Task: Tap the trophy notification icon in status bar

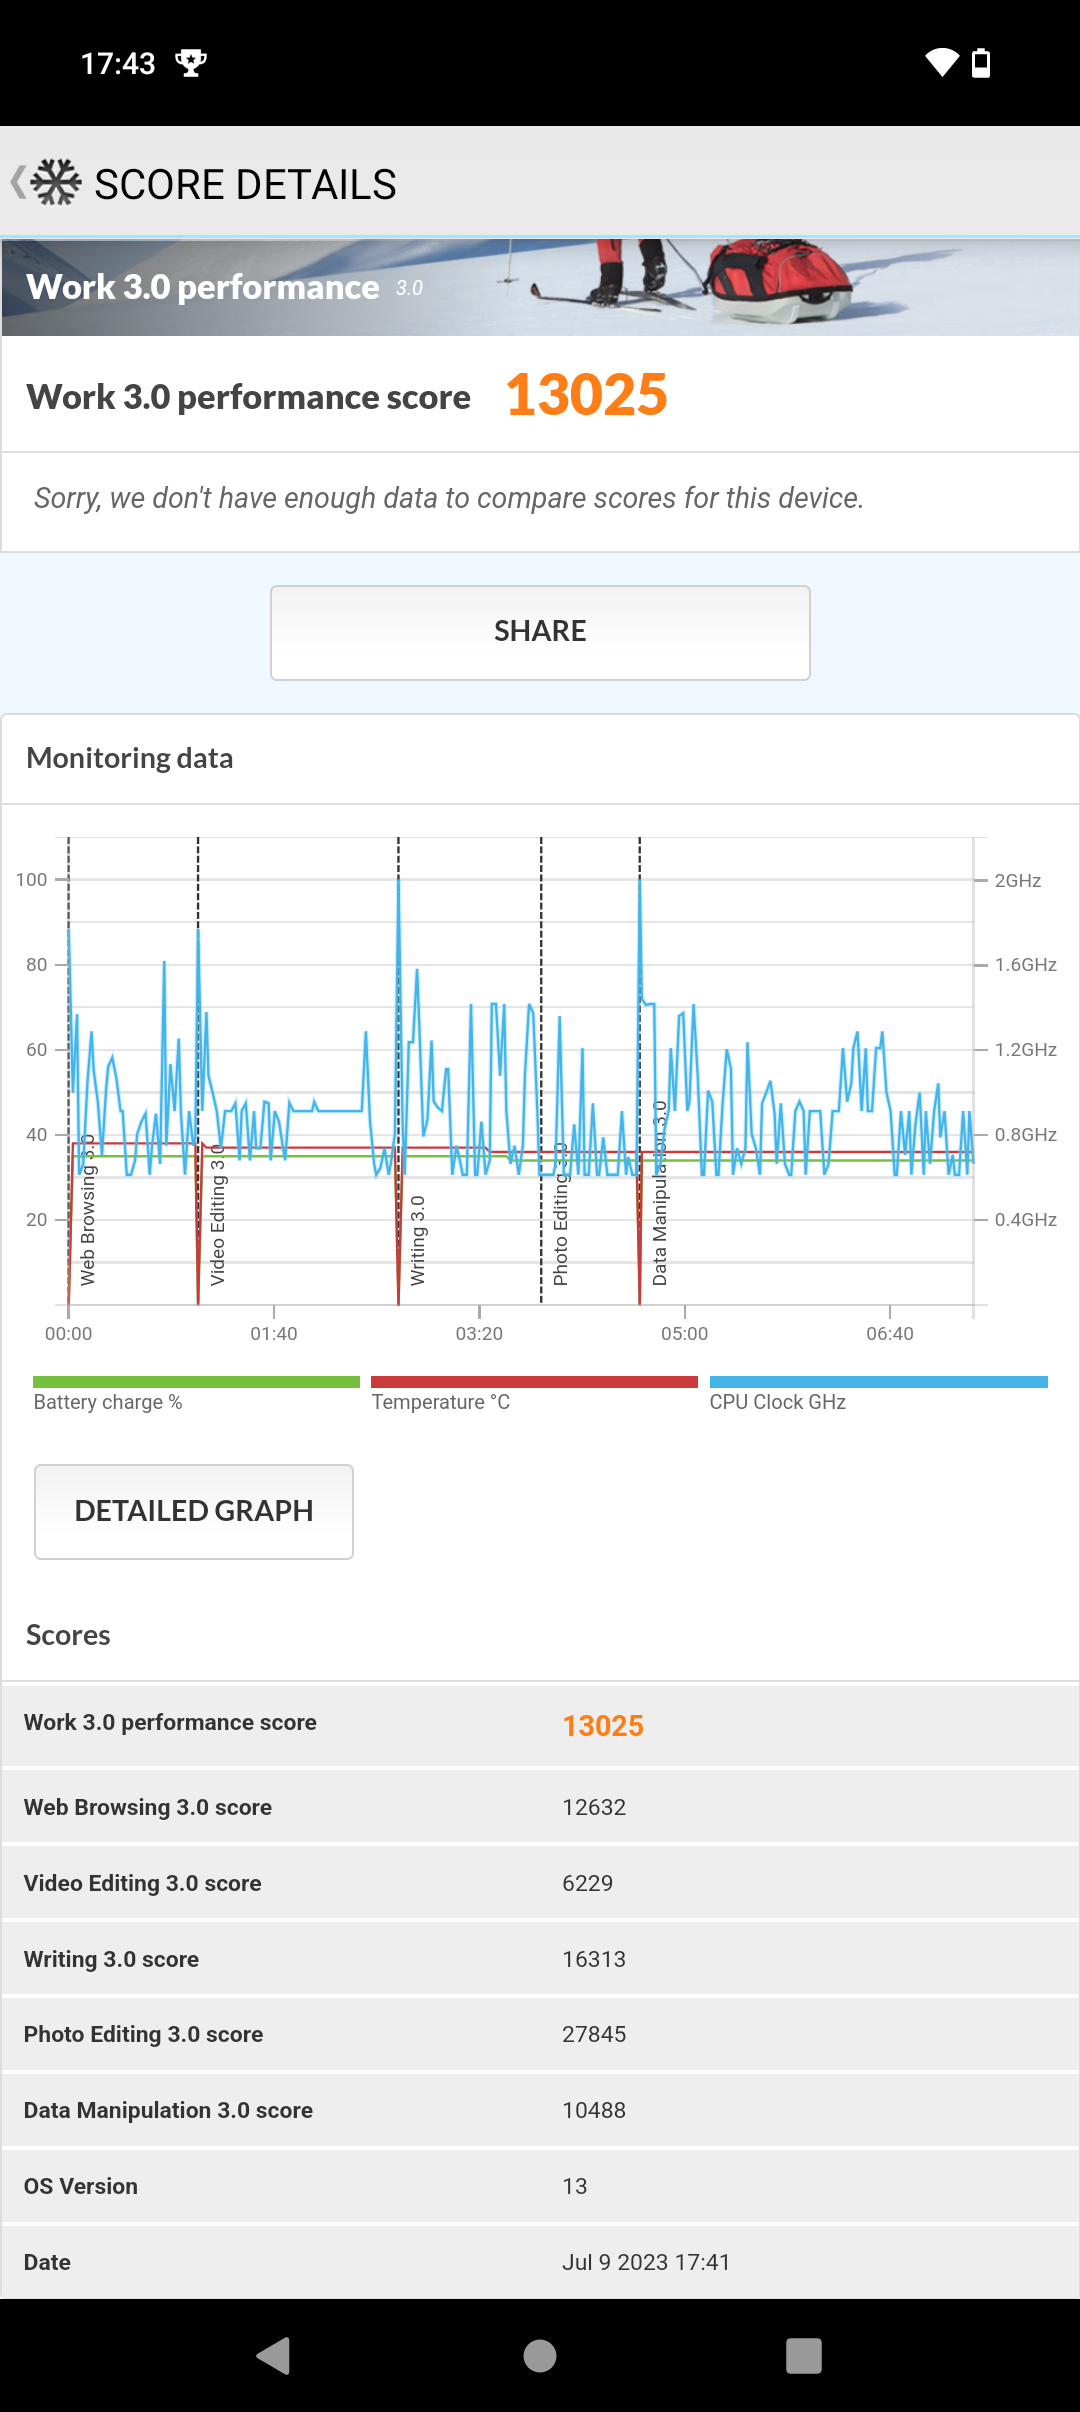Action: 191,63
